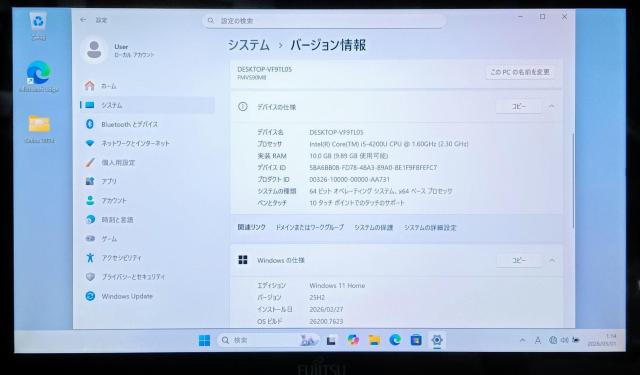Screen dimensions: 640x375
Task: Click the DESKTOP-VF9TL05 name in the top card
Action: tap(264, 69)
